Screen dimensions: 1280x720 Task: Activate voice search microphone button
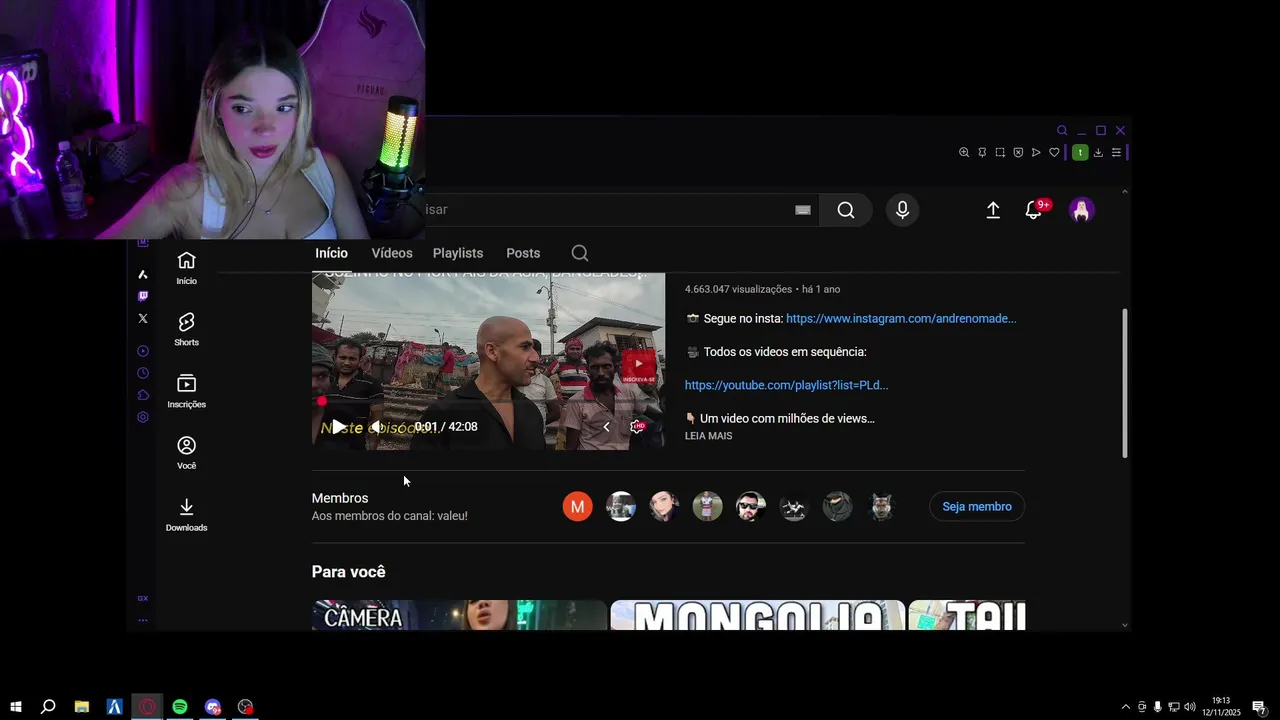902,210
